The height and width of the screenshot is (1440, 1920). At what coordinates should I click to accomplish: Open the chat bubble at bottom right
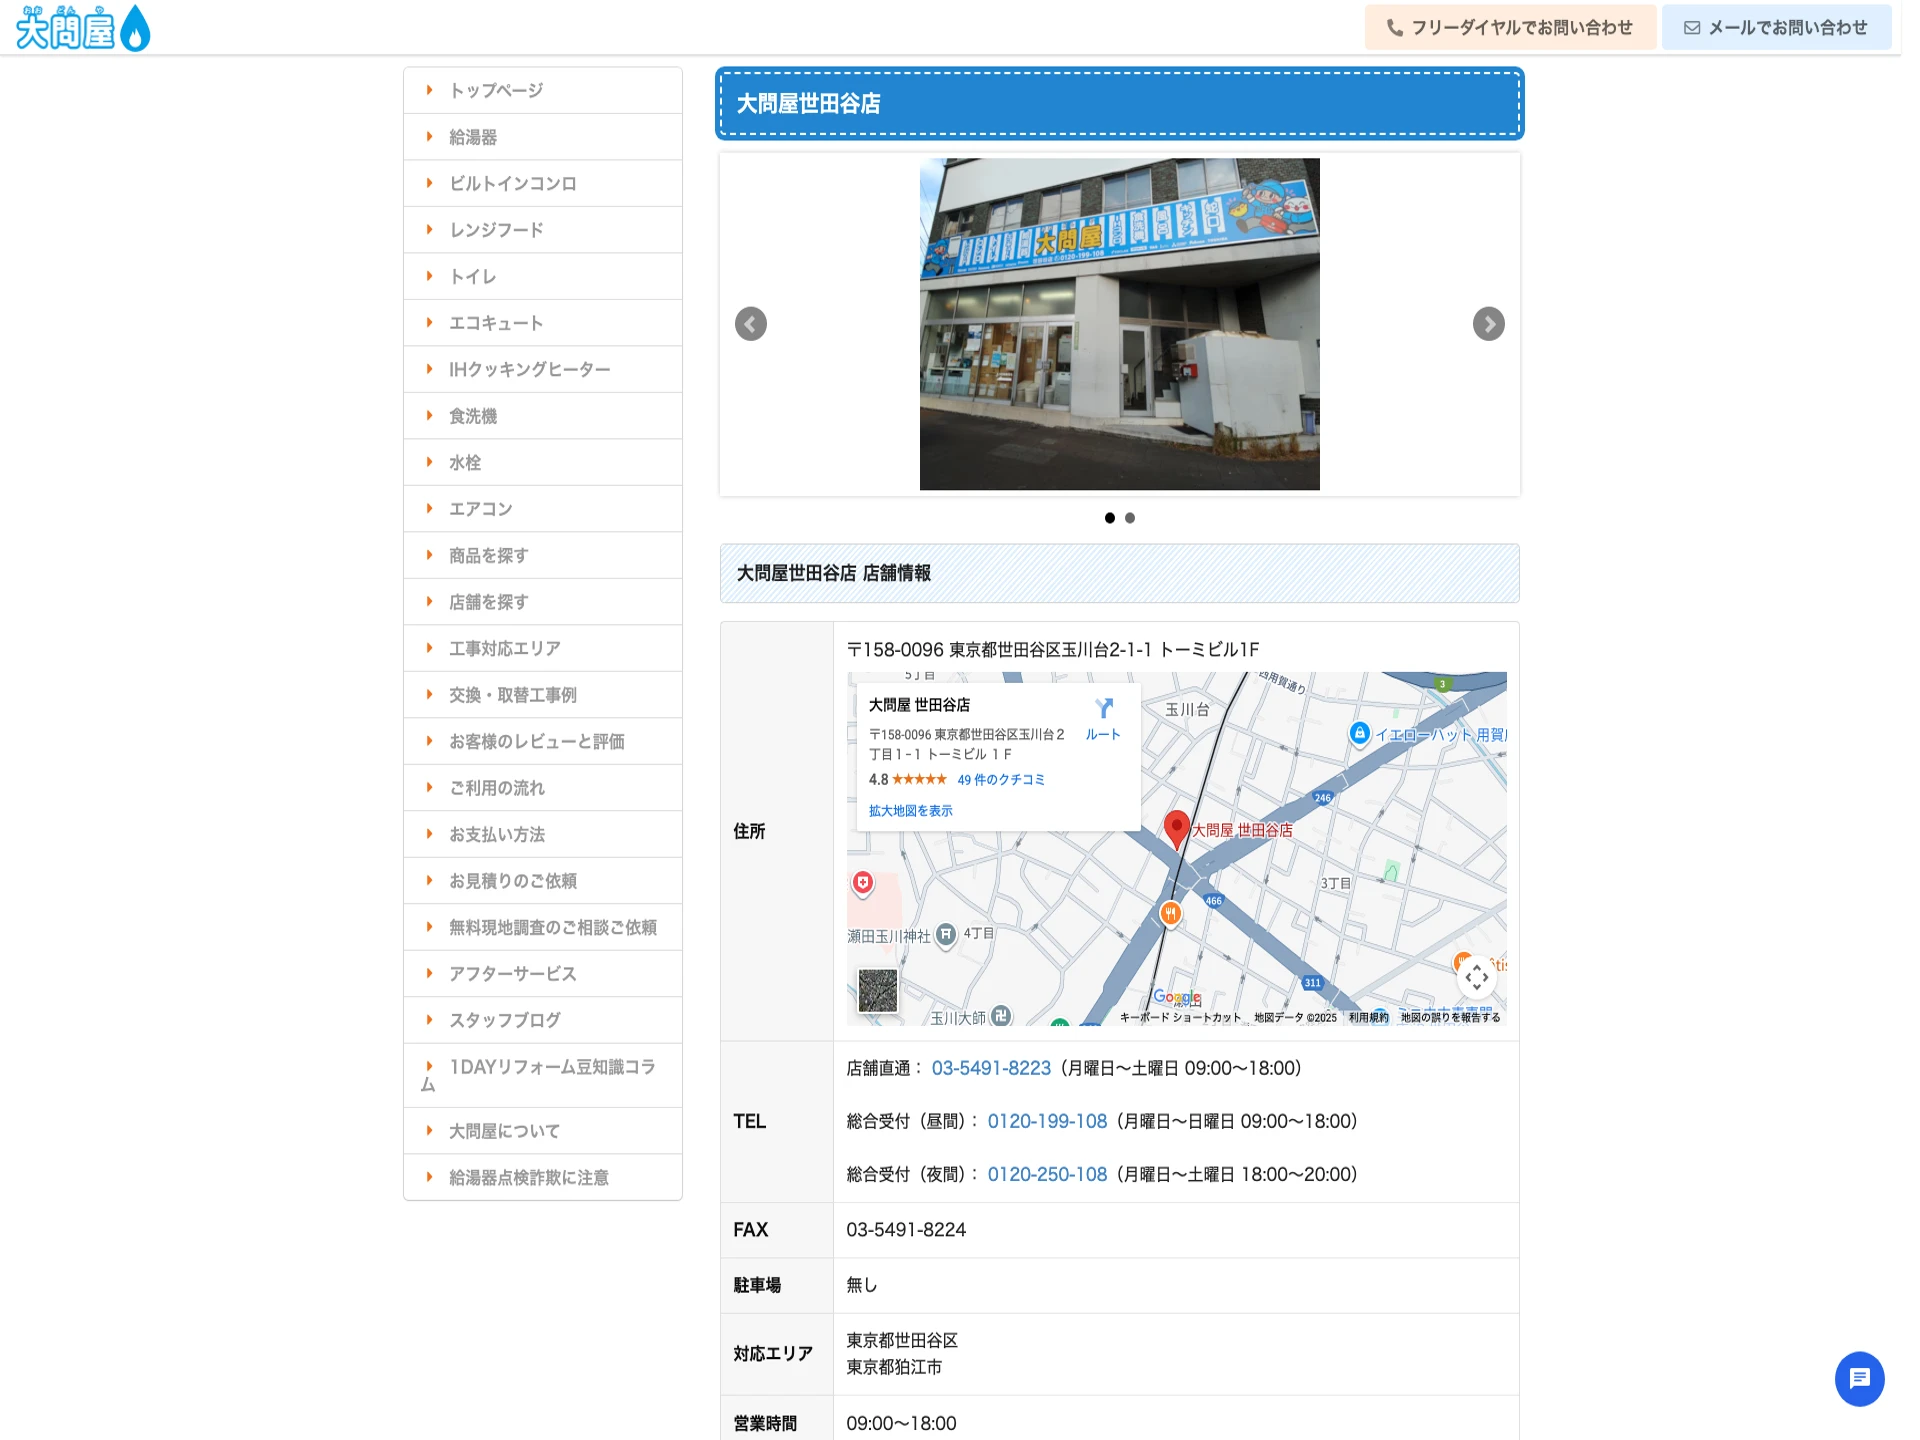(x=1858, y=1379)
